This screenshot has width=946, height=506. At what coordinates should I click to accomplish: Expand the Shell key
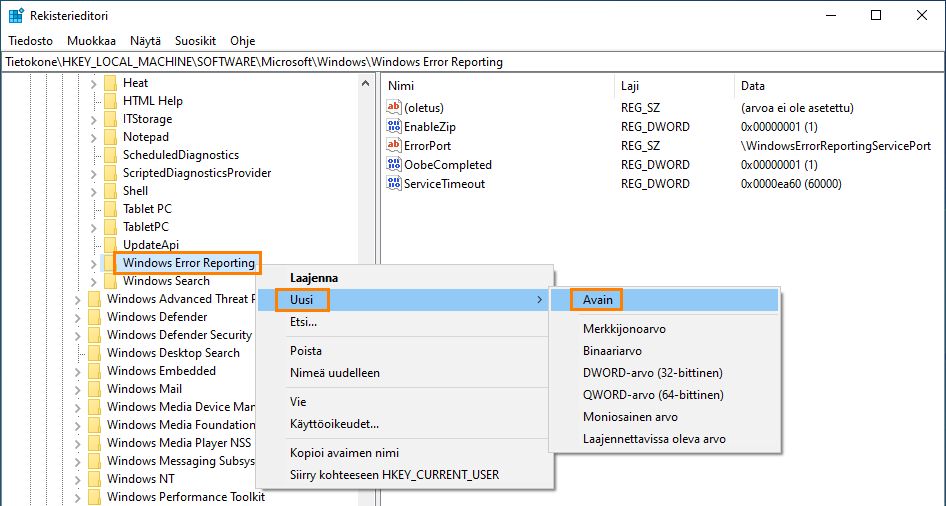94,191
